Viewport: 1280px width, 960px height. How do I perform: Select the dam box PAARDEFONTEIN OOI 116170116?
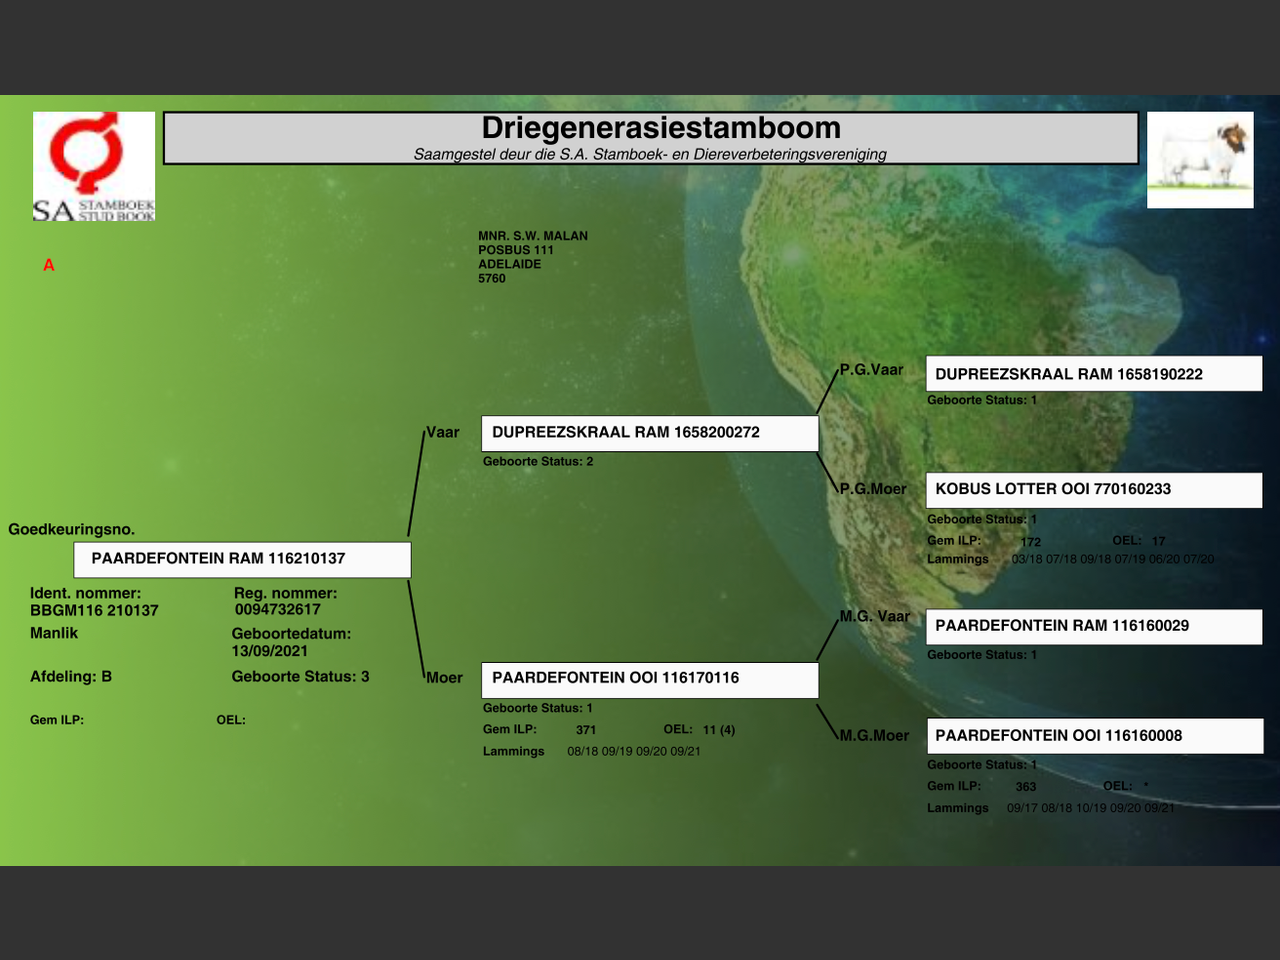tap(649, 679)
